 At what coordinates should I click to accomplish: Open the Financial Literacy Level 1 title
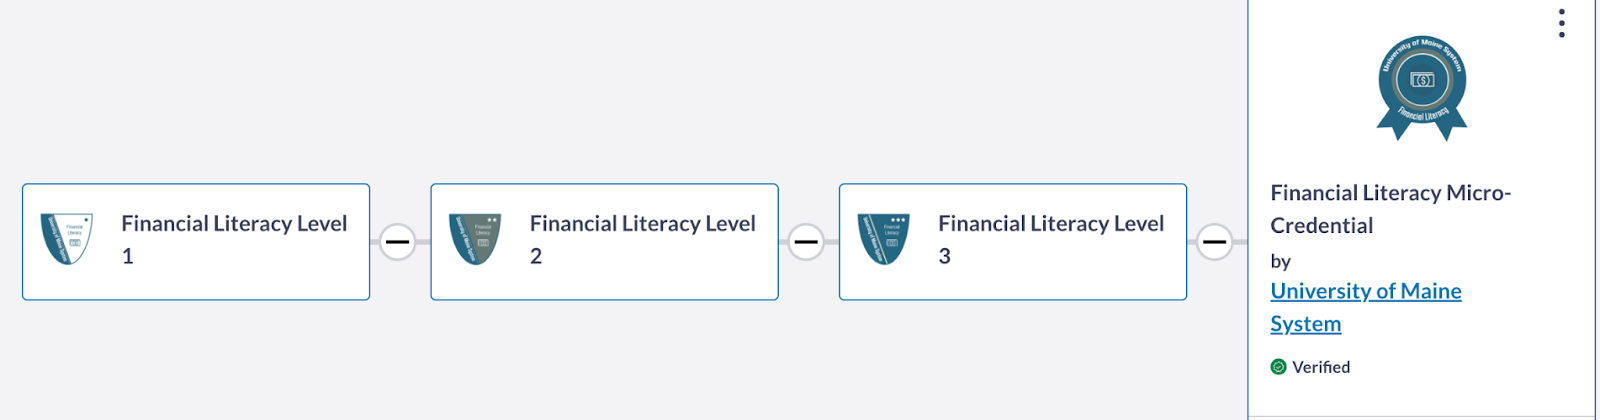point(234,240)
